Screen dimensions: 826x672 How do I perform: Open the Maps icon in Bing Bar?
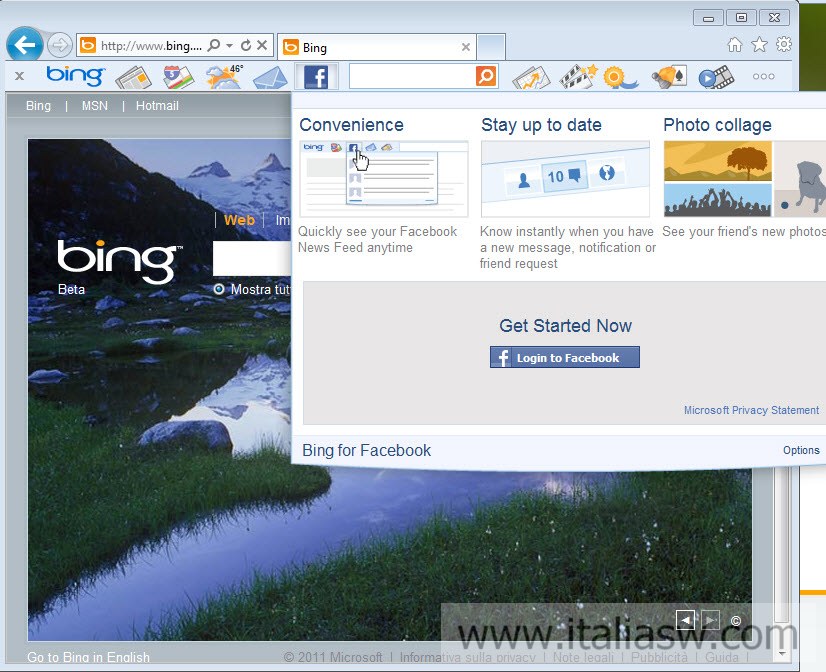(178, 77)
